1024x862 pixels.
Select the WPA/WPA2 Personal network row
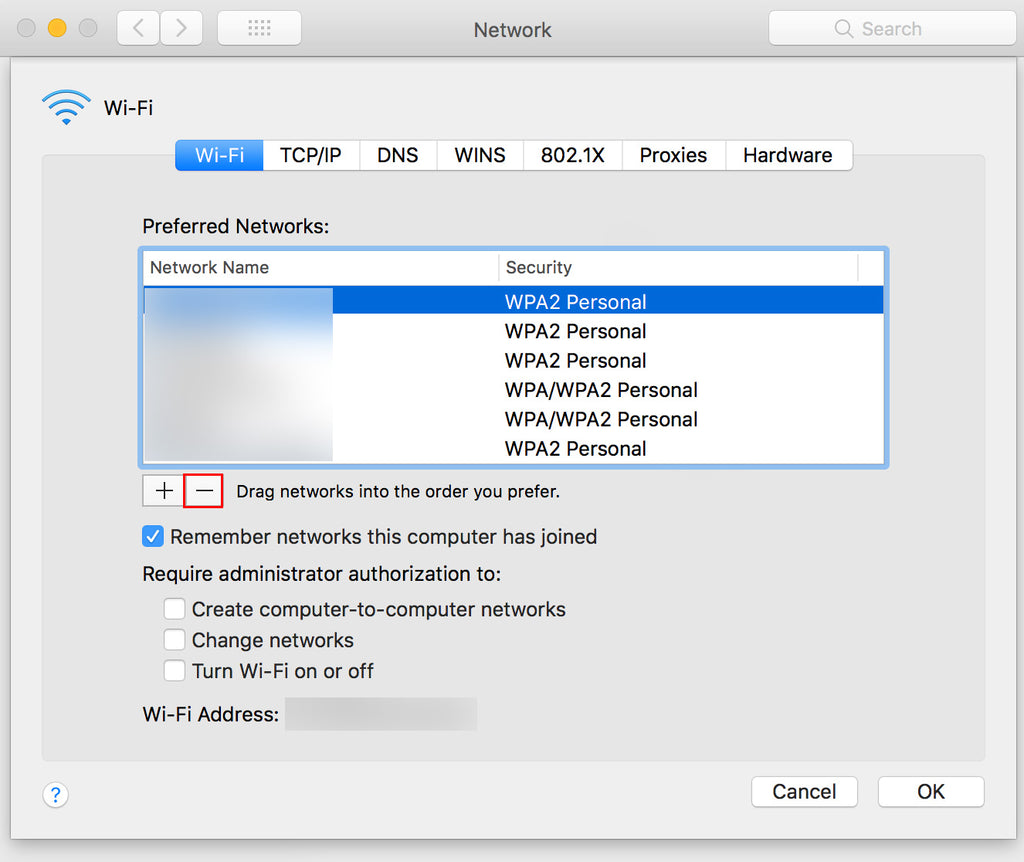point(601,390)
